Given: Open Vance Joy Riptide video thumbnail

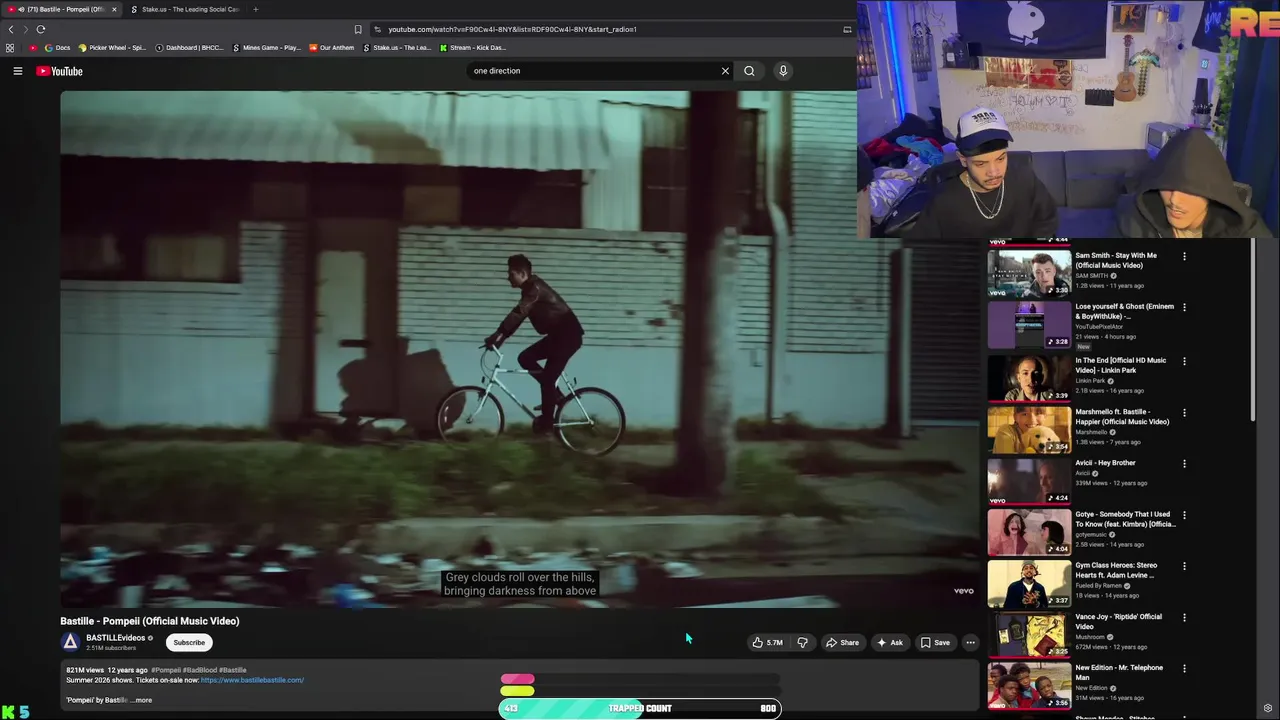Looking at the screenshot, I should [x=1029, y=635].
